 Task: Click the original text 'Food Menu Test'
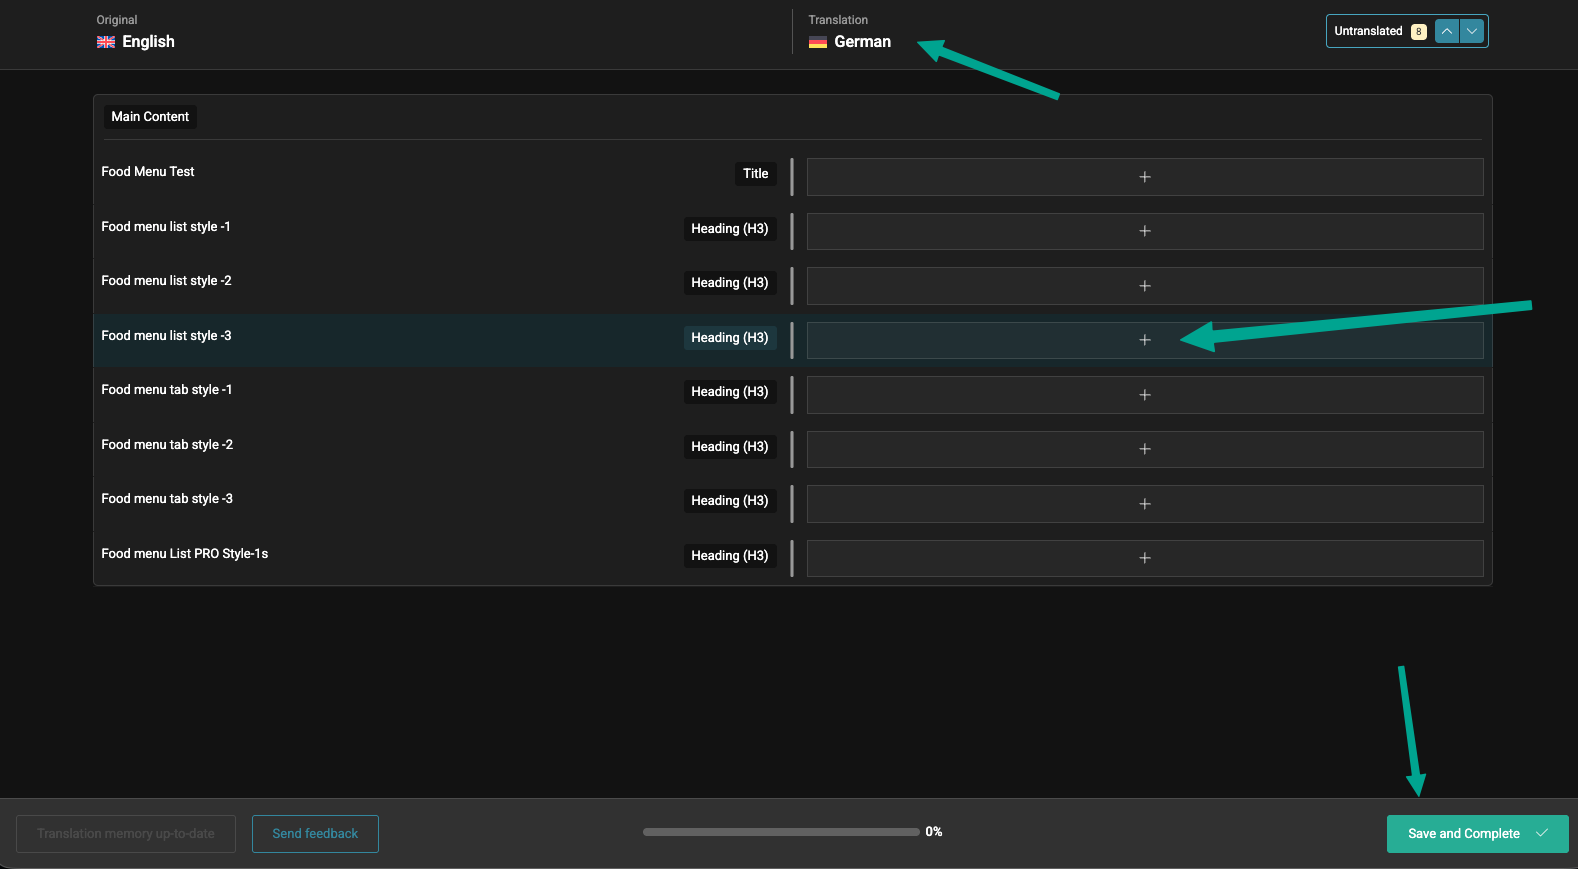pos(148,172)
